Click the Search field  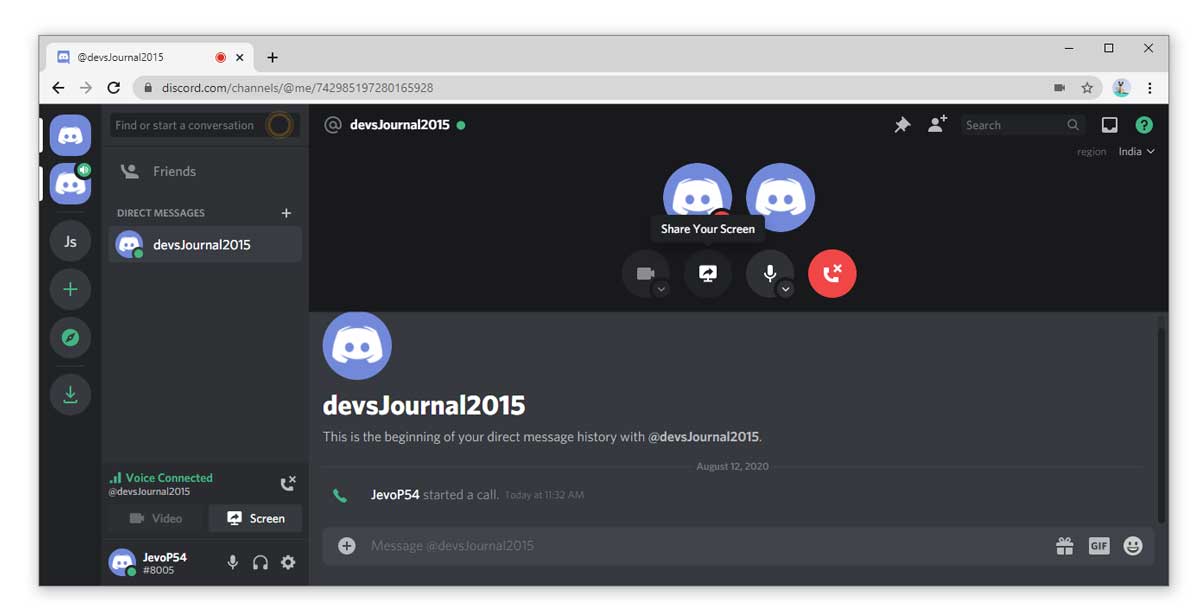click(x=1024, y=125)
